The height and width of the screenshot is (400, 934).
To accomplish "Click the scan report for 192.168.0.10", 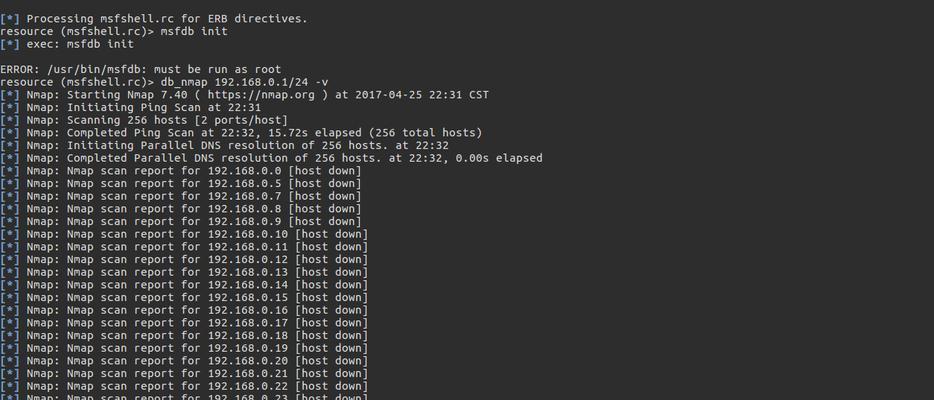I will (x=184, y=235).
